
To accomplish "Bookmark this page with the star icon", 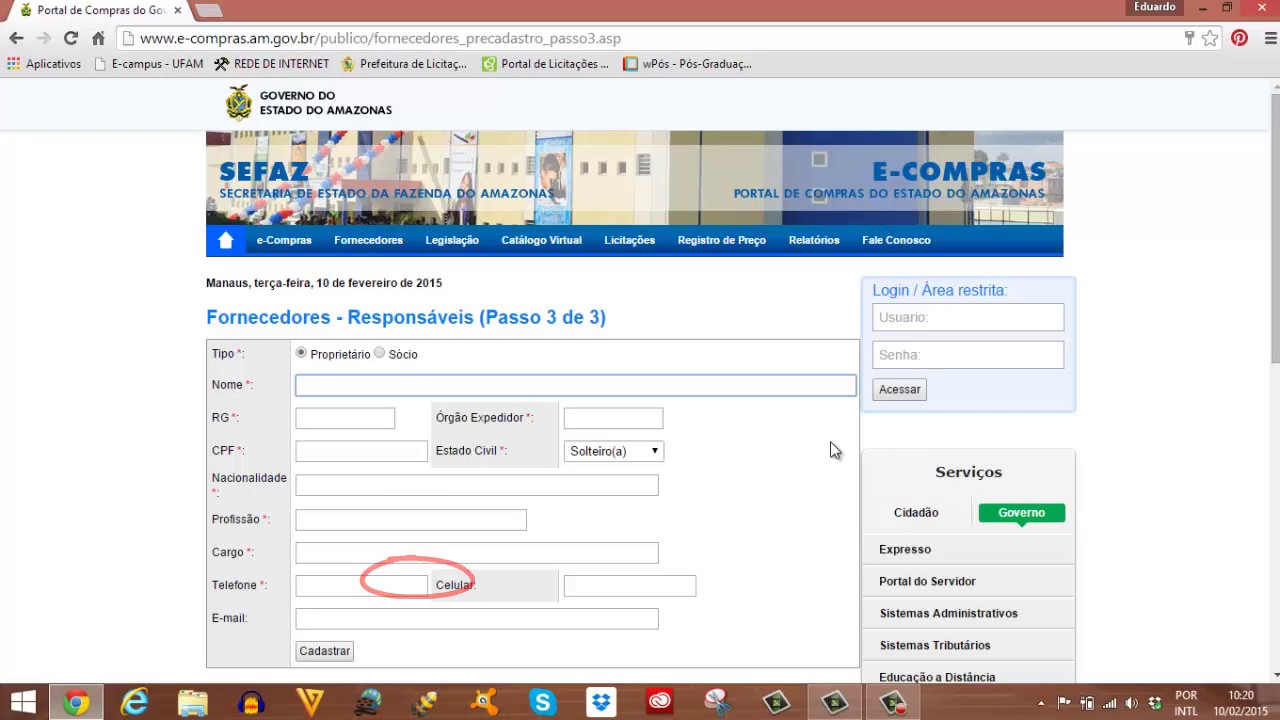I will 1210,38.
